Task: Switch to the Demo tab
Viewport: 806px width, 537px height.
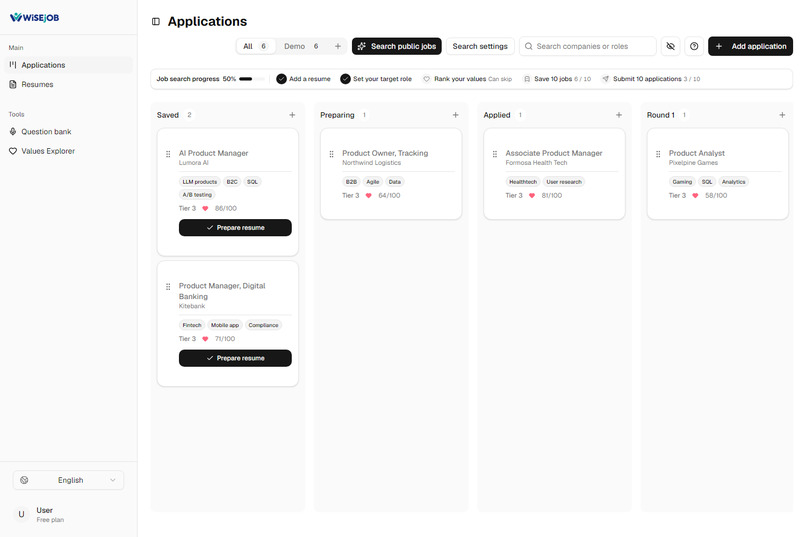Action: click(301, 46)
